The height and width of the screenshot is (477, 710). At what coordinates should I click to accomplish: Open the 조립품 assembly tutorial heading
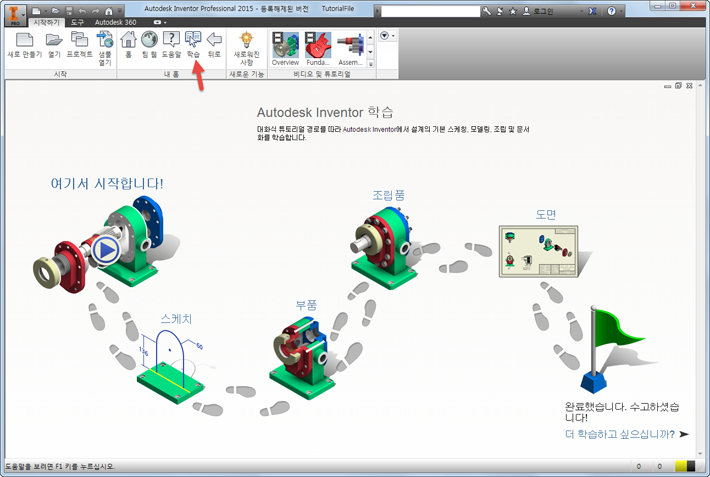389,195
